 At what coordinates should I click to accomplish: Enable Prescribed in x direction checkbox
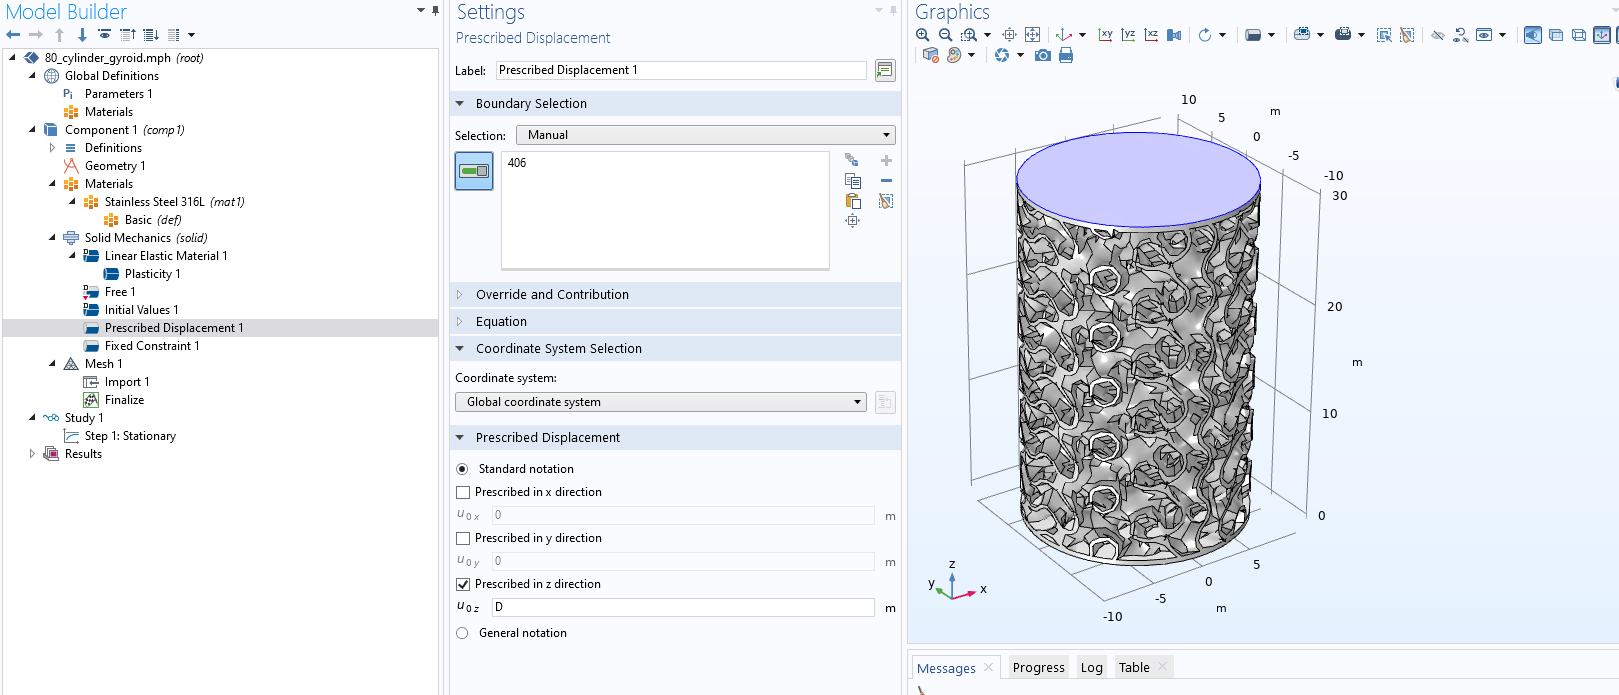tap(463, 492)
